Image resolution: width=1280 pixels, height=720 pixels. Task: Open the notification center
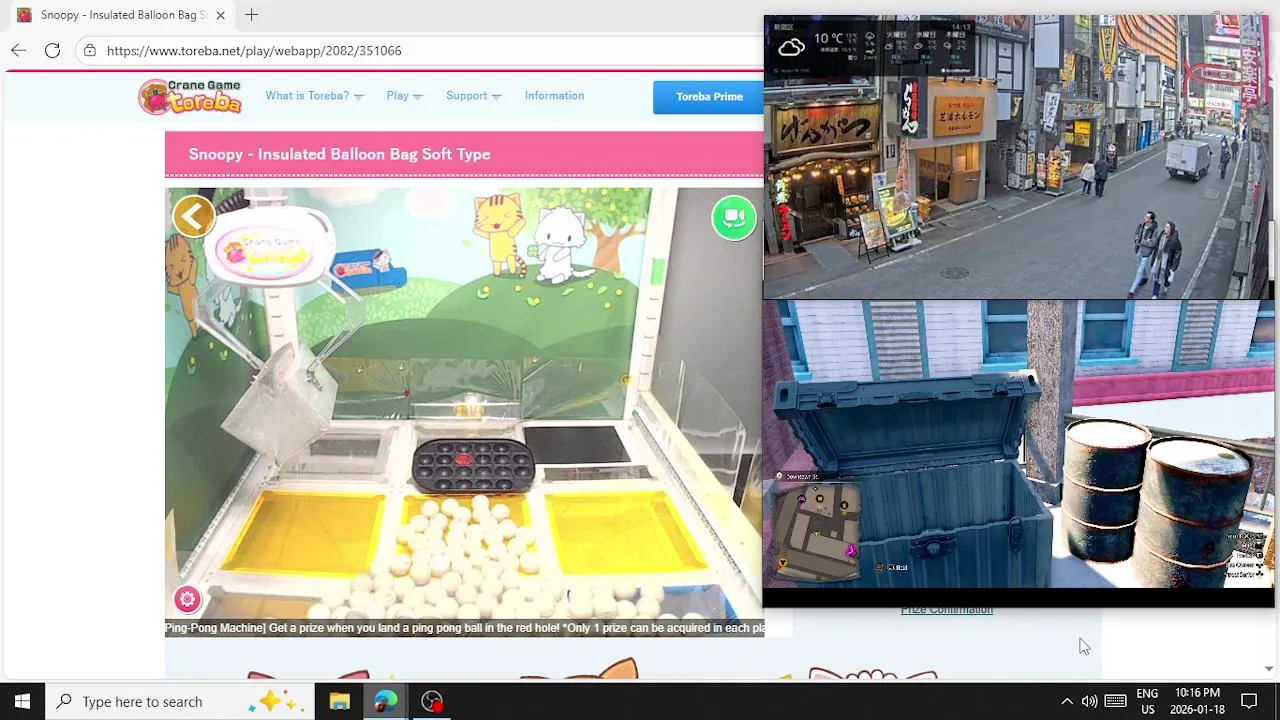[1249, 701]
